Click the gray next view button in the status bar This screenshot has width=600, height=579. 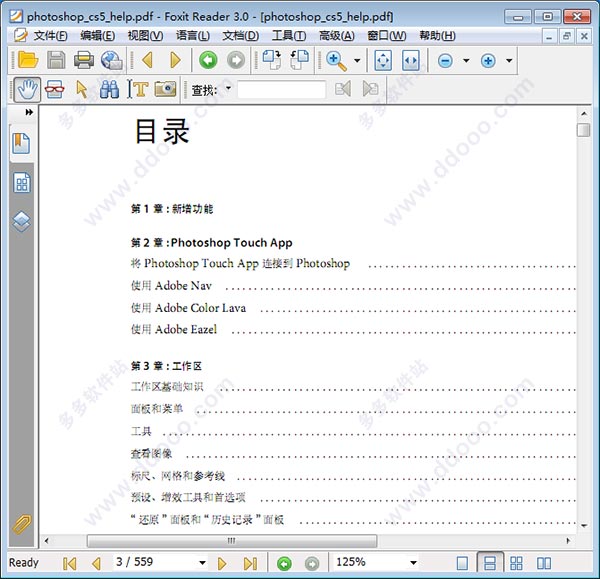tap(312, 563)
